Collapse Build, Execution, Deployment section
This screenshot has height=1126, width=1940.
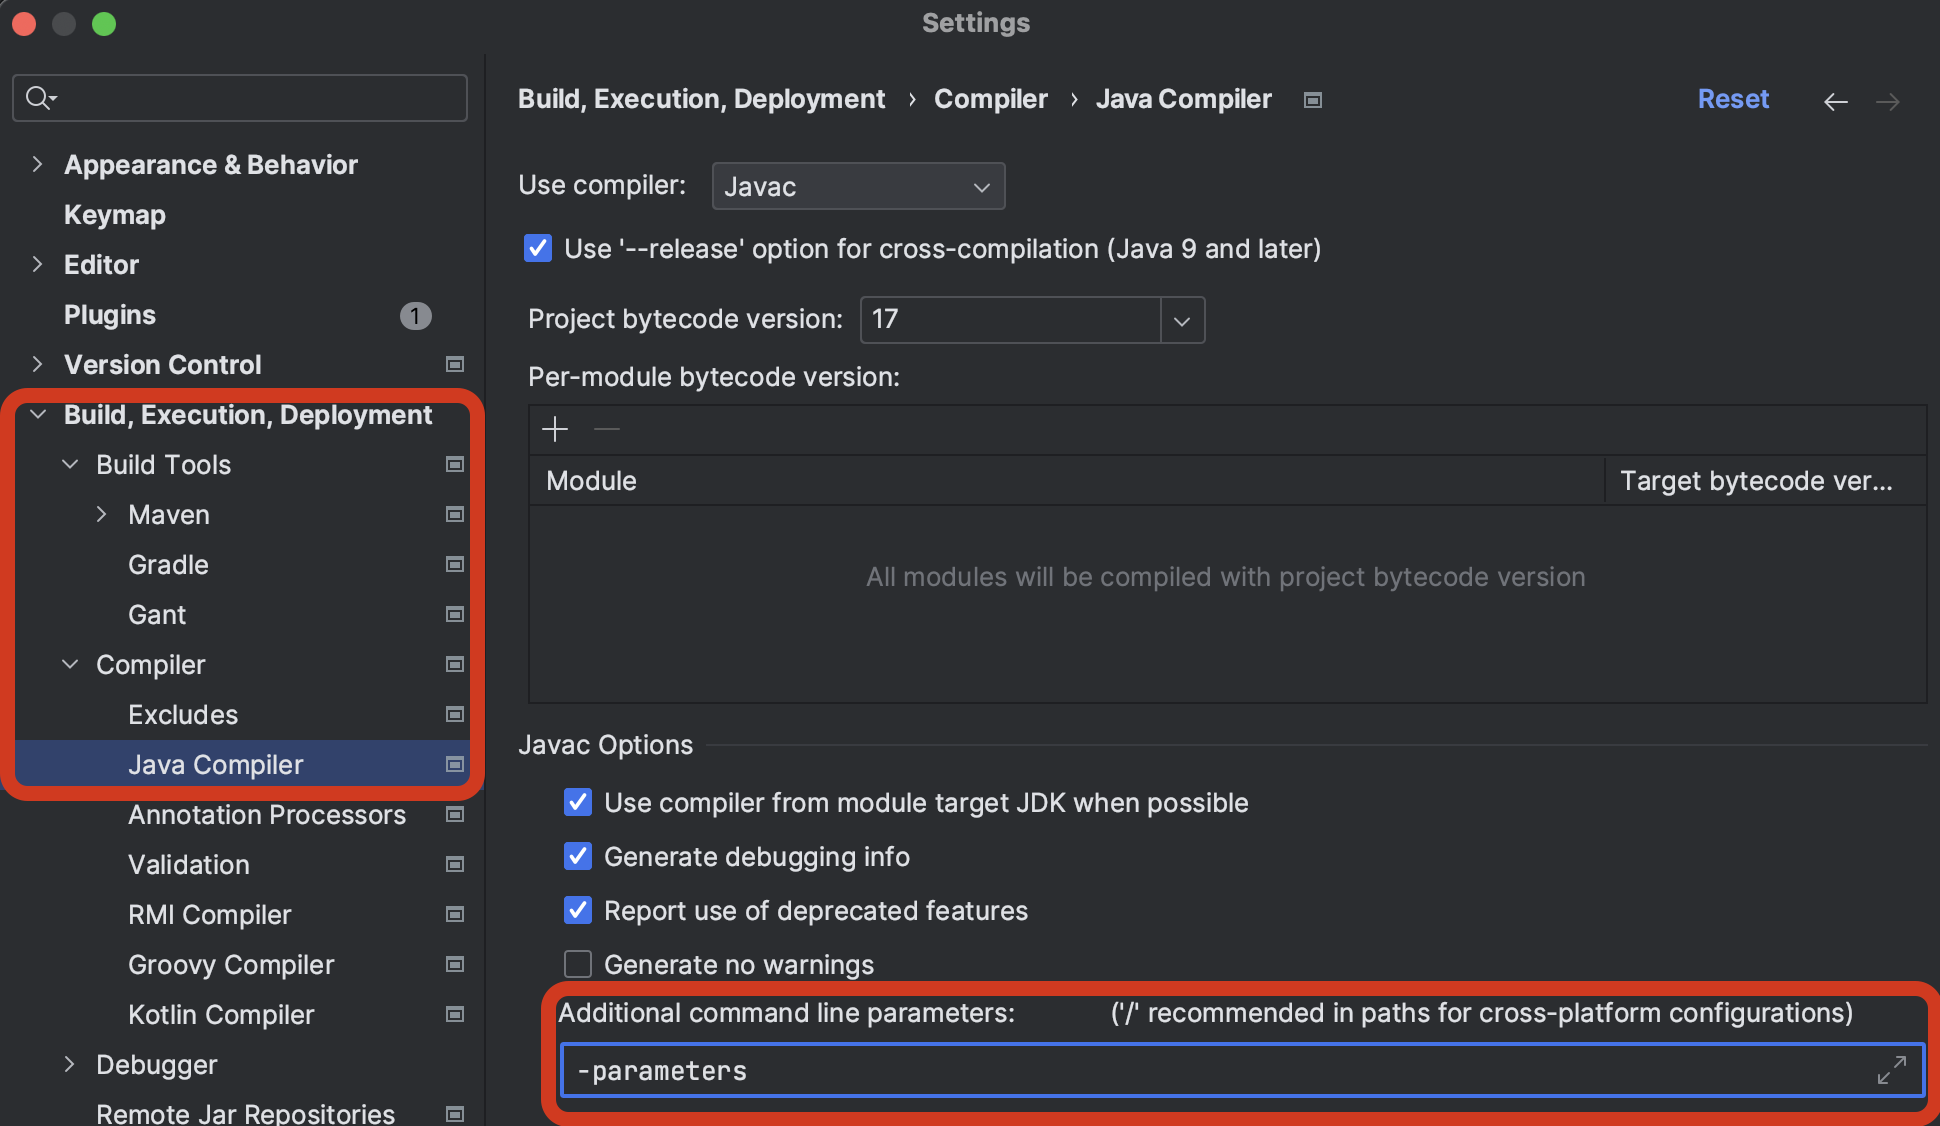pyautogui.click(x=38, y=415)
